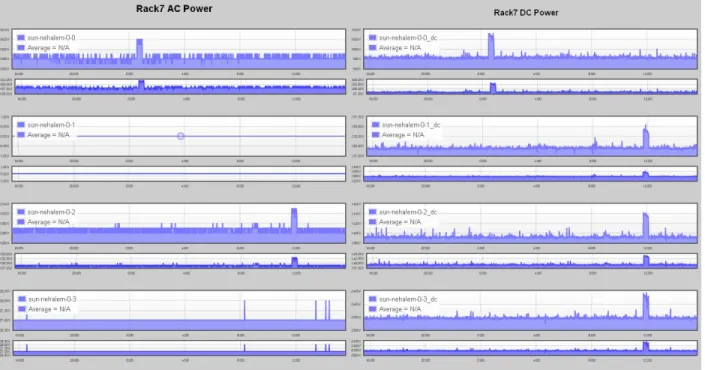Click the sun-nehalem-0-2_dc legend color swatch
This screenshot has width=705, height=370.
[372, 212]
